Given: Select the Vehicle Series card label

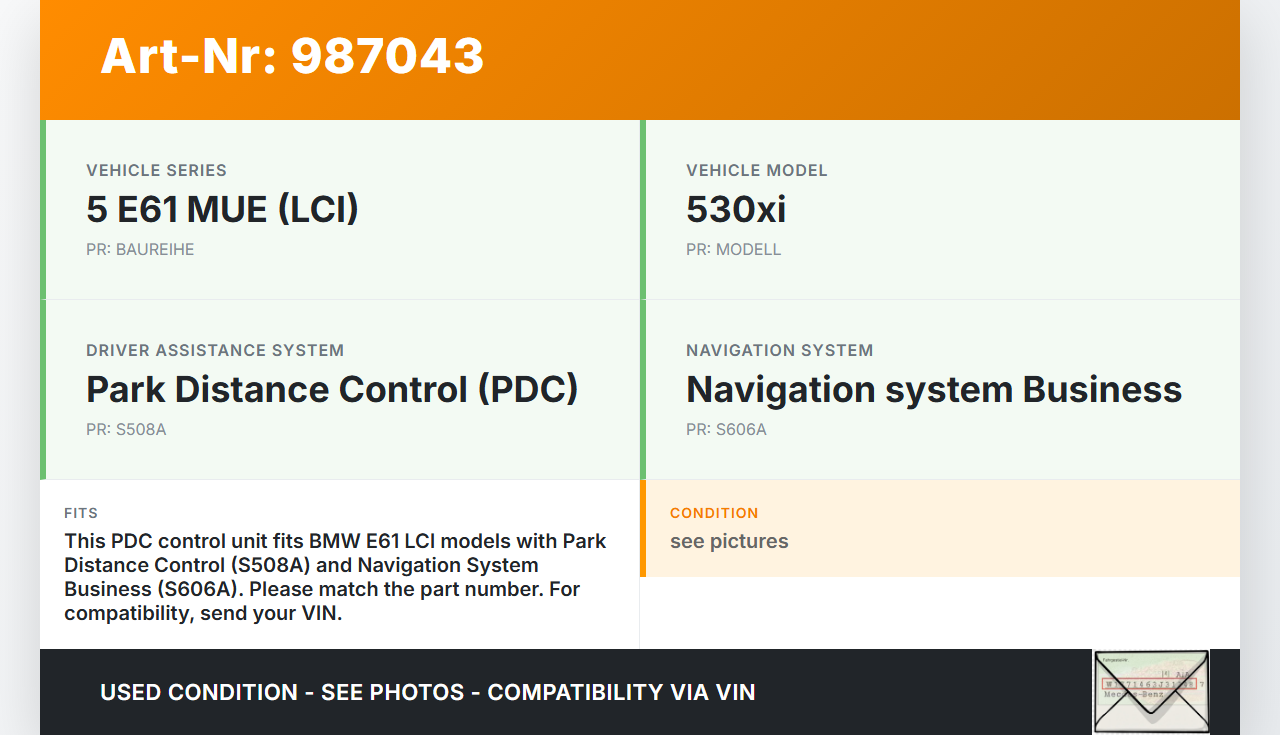Looking at the screenshot, I should pos(156,170).
